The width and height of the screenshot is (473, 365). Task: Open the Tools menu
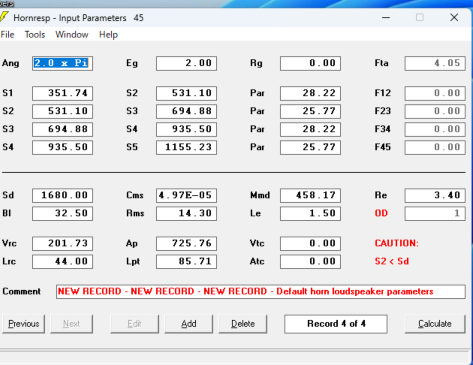click(x=35, y=35)
